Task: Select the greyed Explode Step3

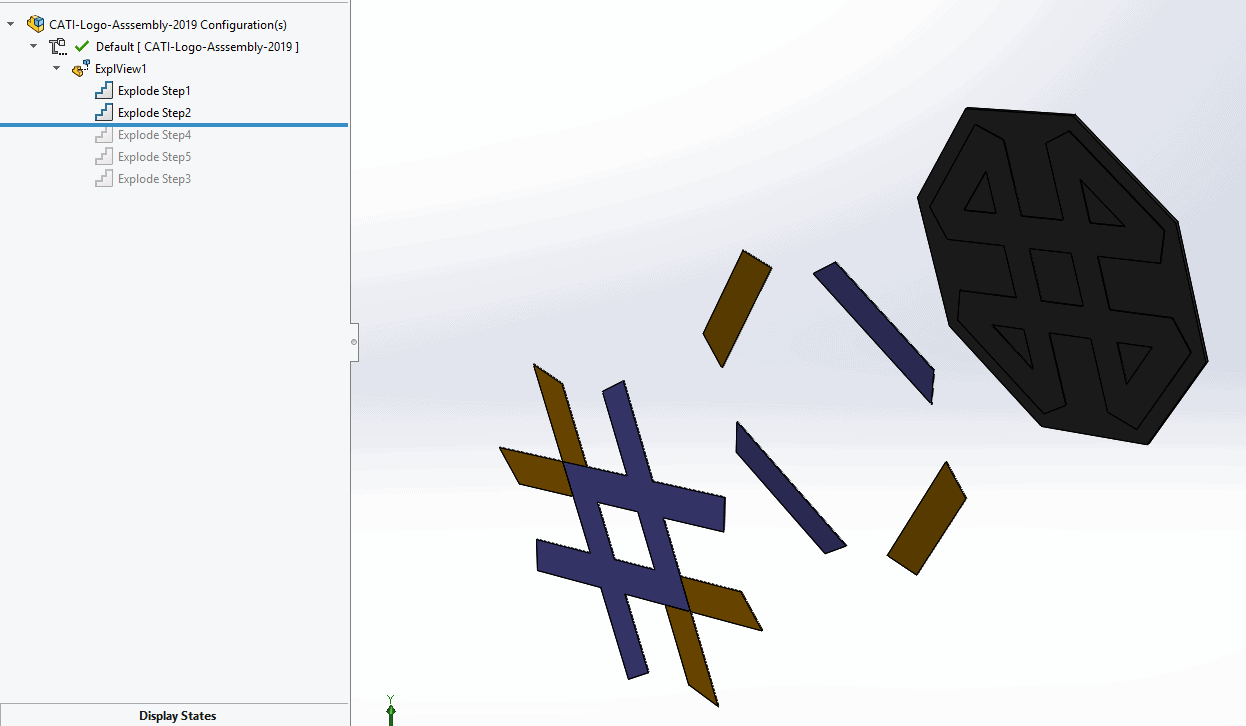Action: 154,179
